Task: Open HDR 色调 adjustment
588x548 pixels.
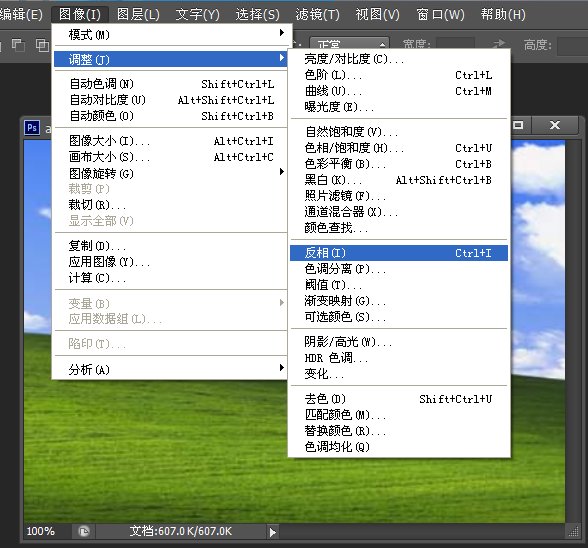Action: coord(399,358)
